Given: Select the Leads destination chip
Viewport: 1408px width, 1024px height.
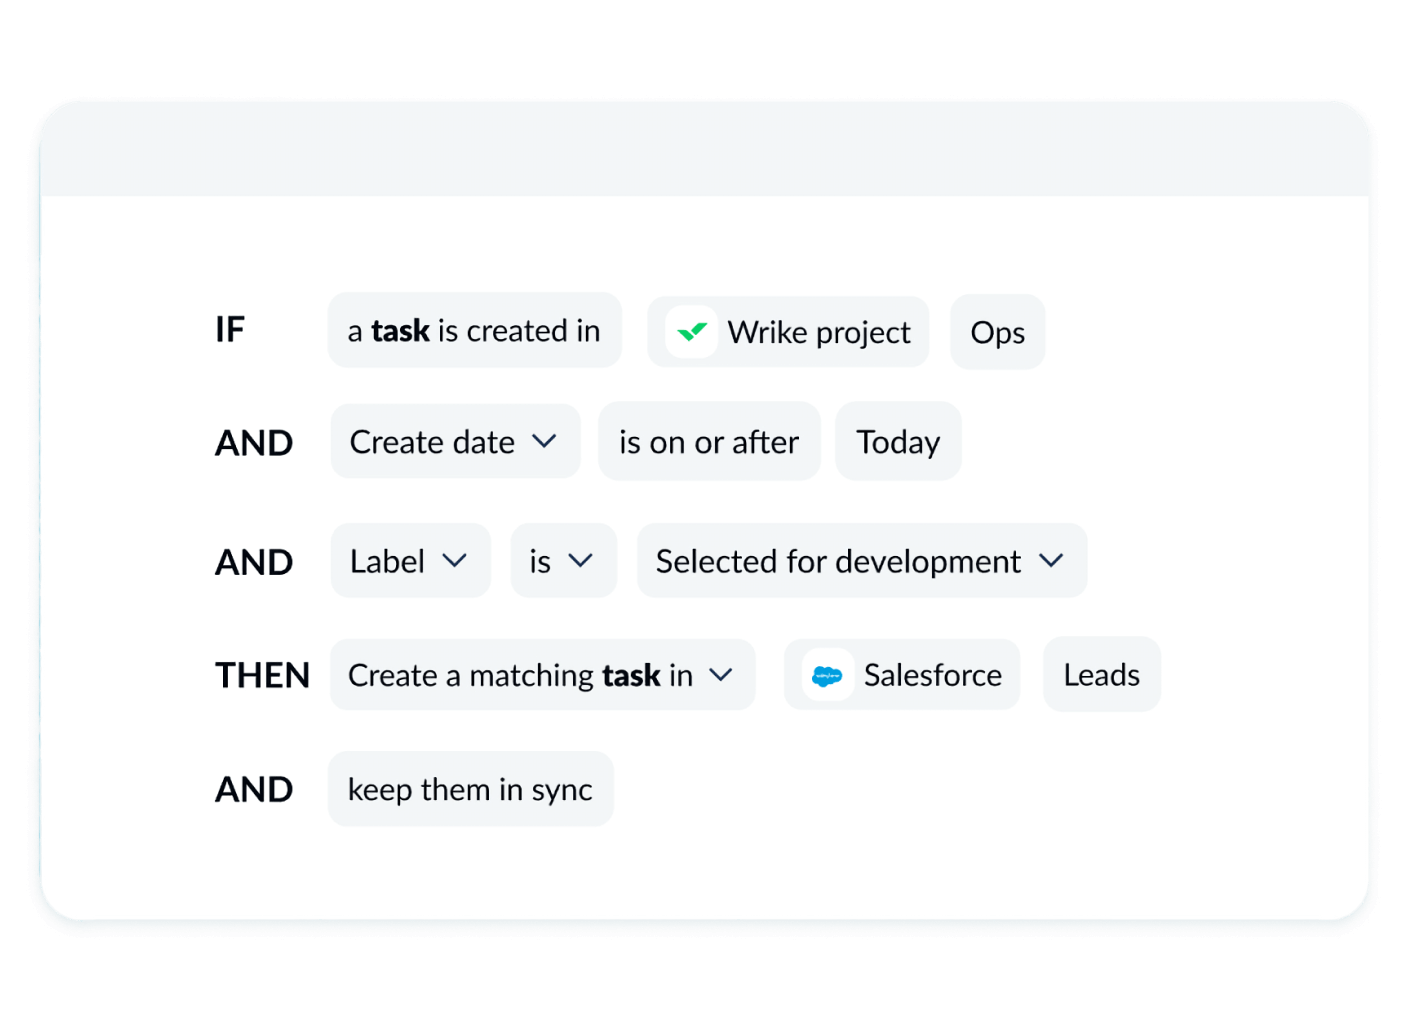Looking at the screenshot, I should tap(1101, 675).
